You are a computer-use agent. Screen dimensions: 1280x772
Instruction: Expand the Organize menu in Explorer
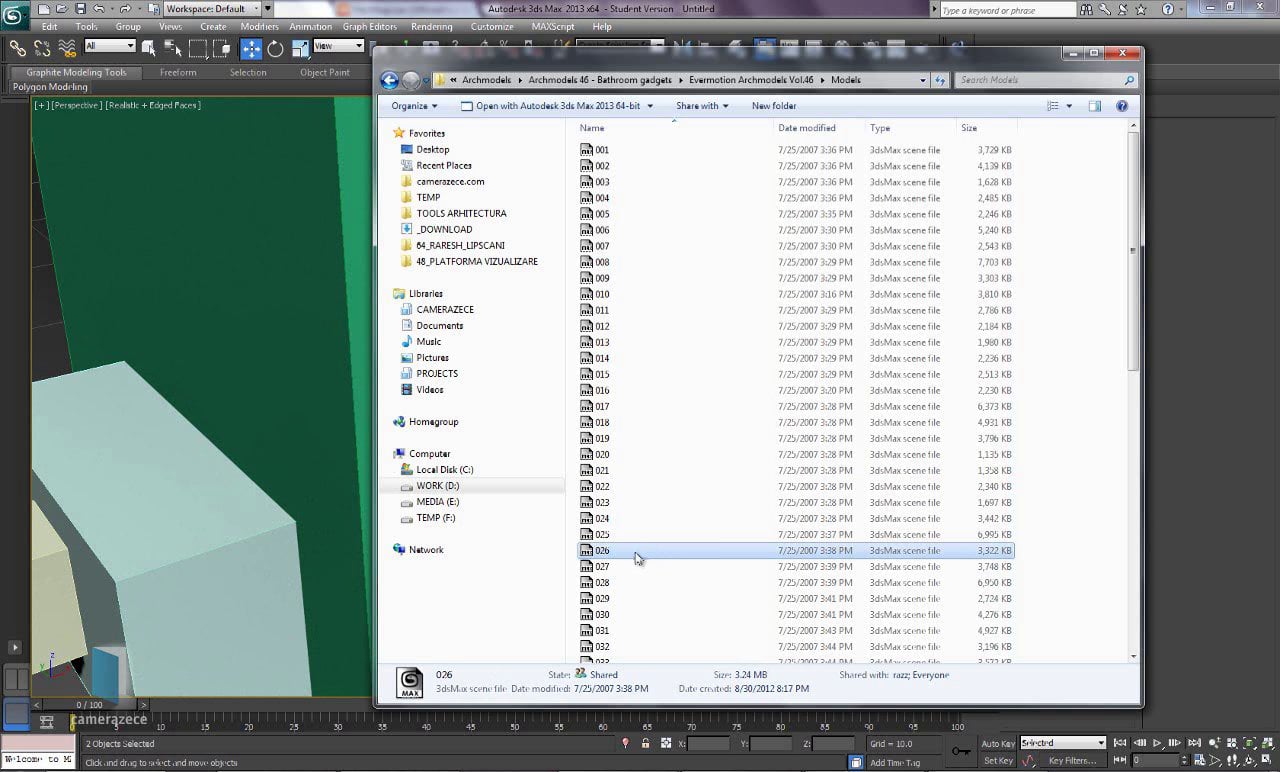click(x=414, y=106)
